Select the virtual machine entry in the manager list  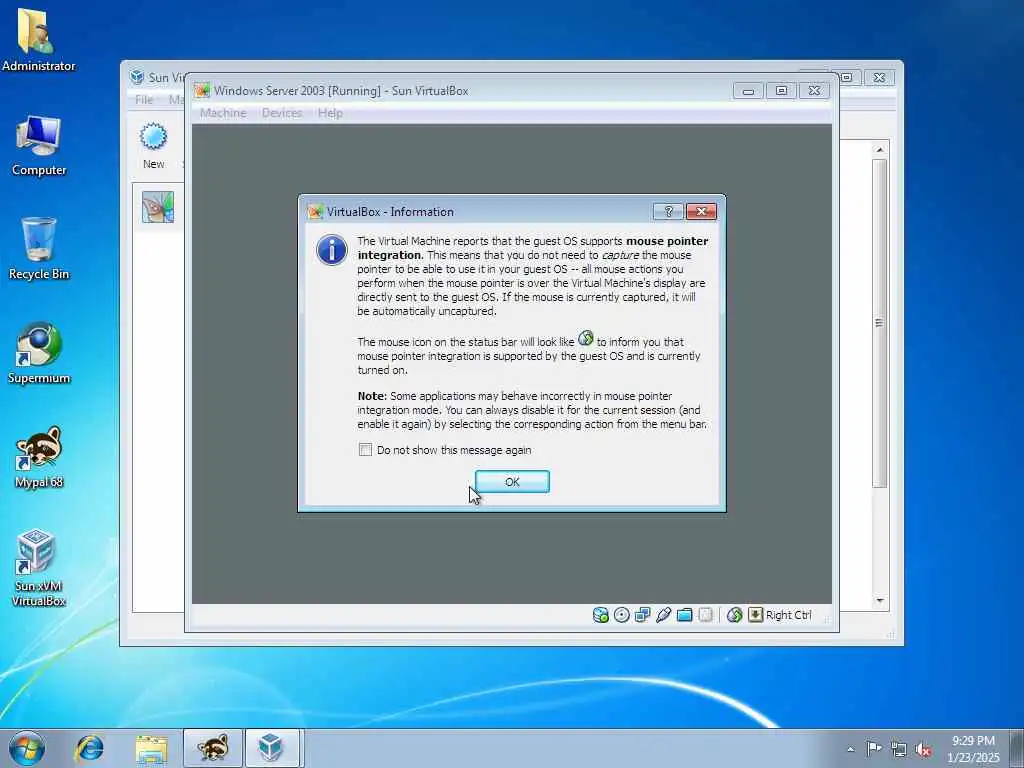point(158,207)
